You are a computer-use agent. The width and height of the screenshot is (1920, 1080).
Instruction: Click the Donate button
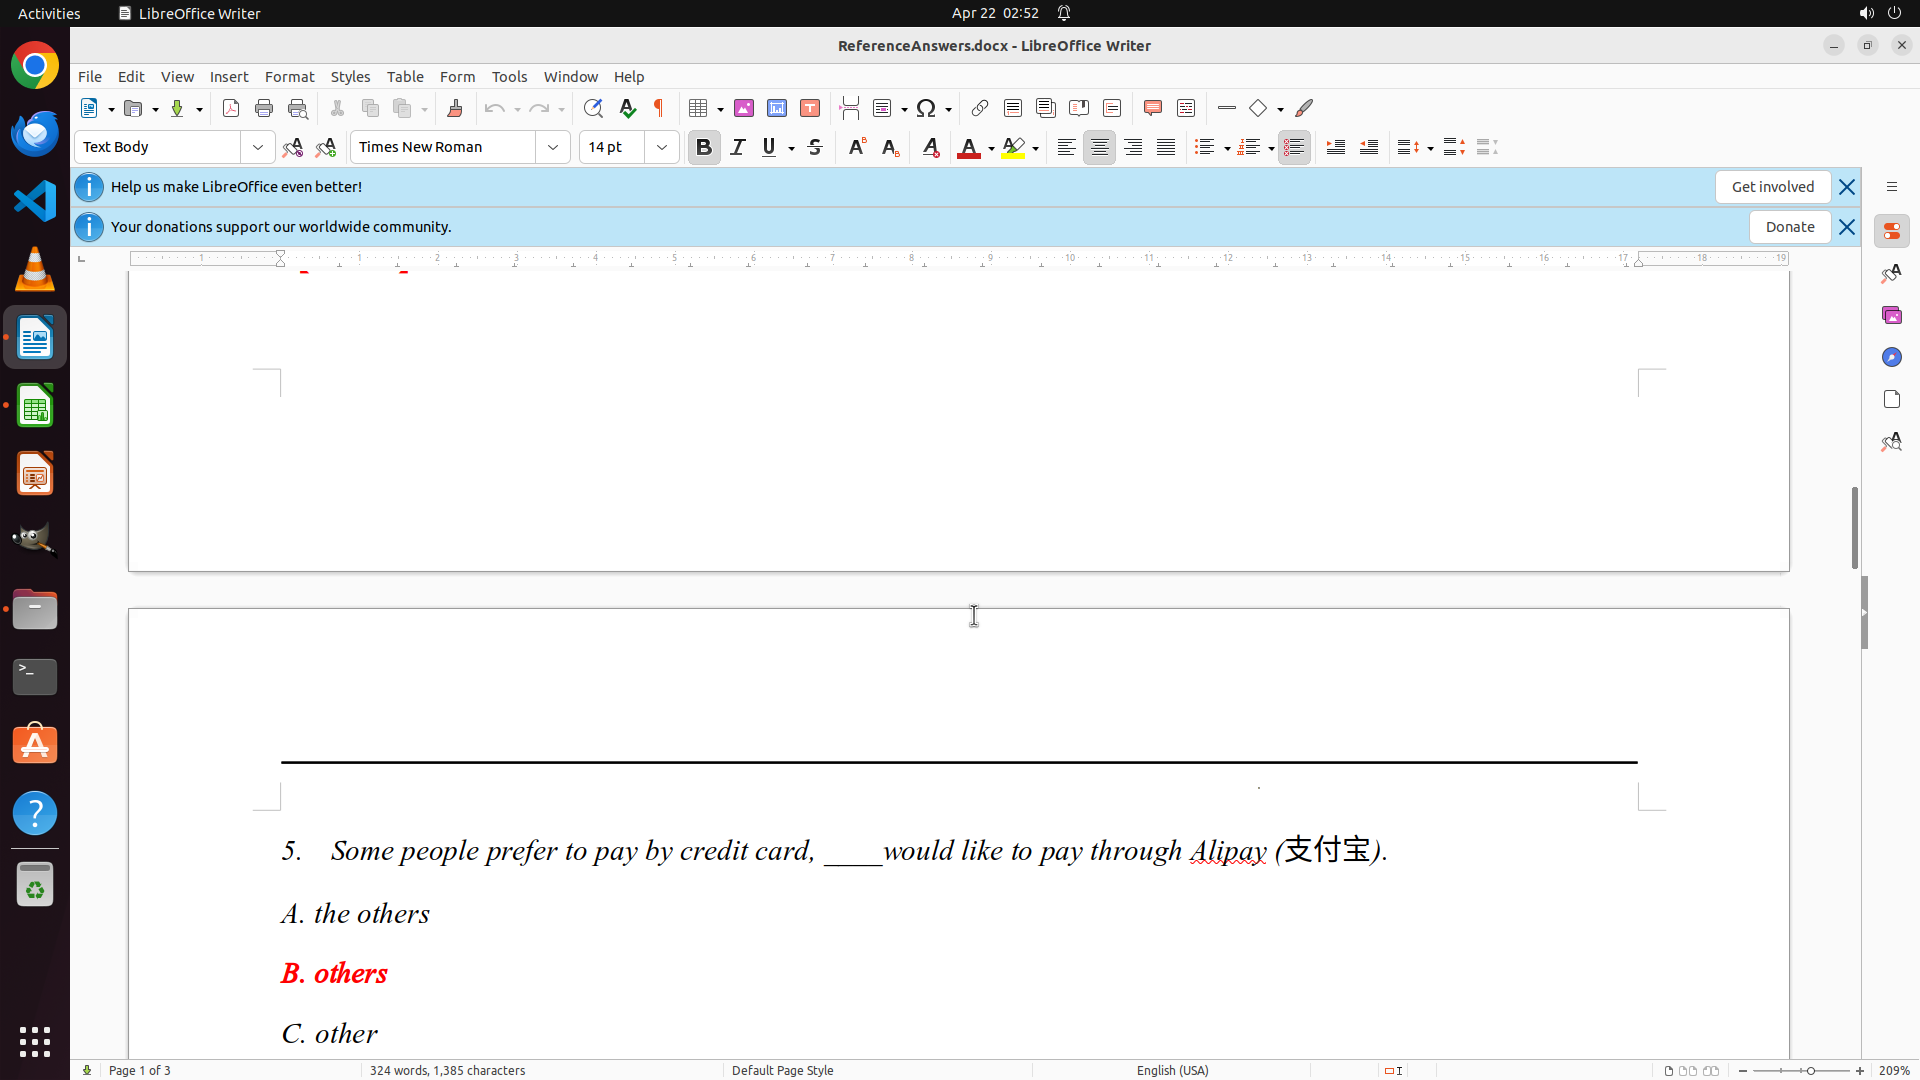pyautogui.click(x=1789, y=227)
